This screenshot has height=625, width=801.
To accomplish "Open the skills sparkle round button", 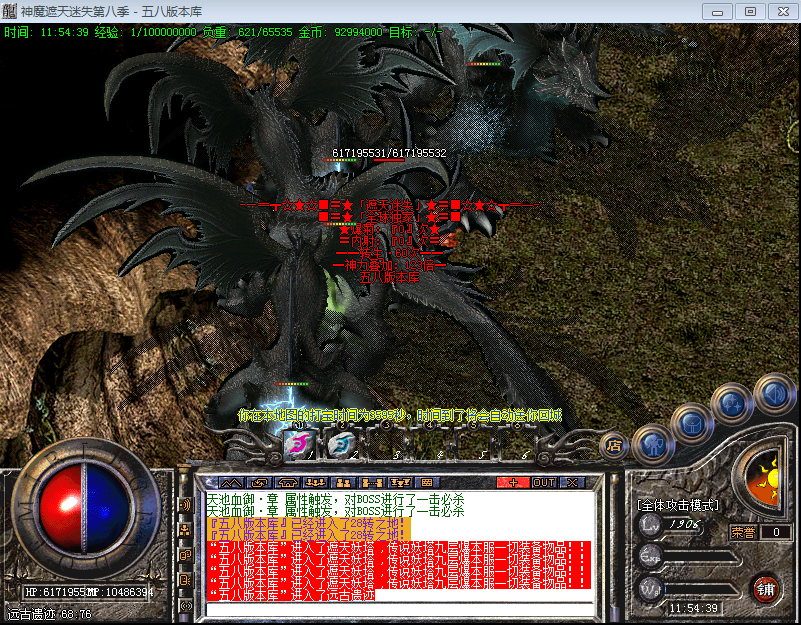I will pos(733,404).
